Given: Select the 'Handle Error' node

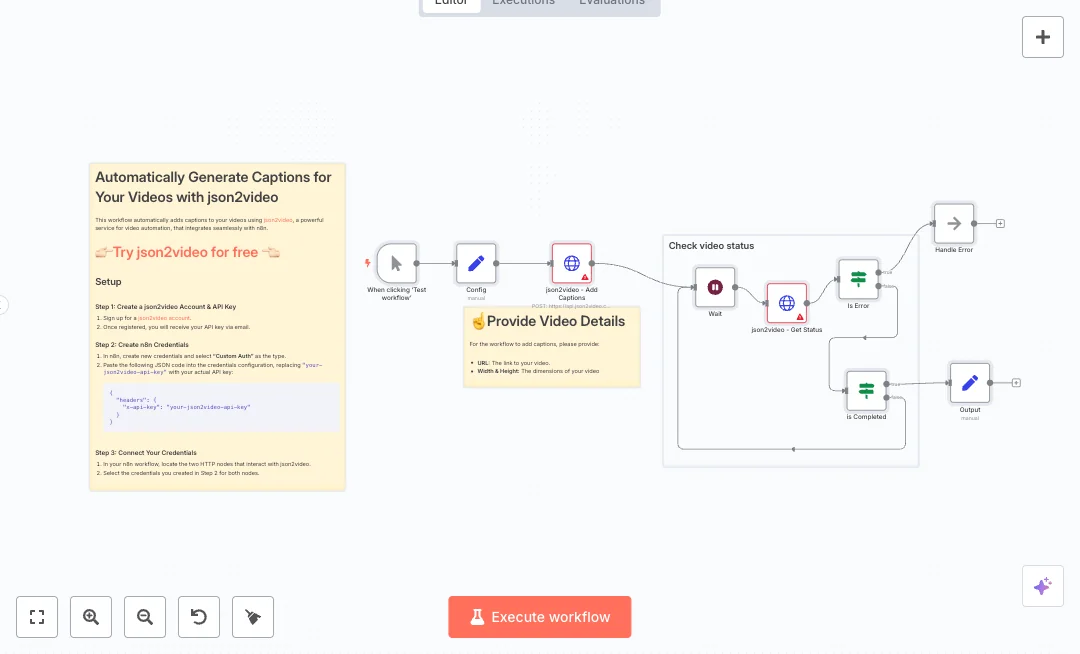Looking at the screenshot, I should (x=954, y=224).
